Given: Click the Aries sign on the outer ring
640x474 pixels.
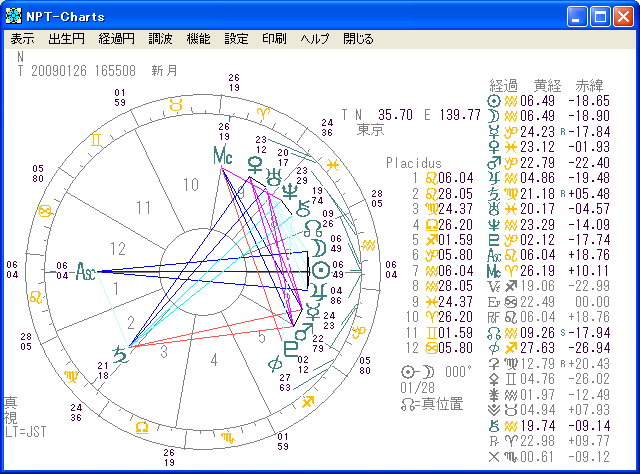Looking at the screenshot, I should point(263,113).
